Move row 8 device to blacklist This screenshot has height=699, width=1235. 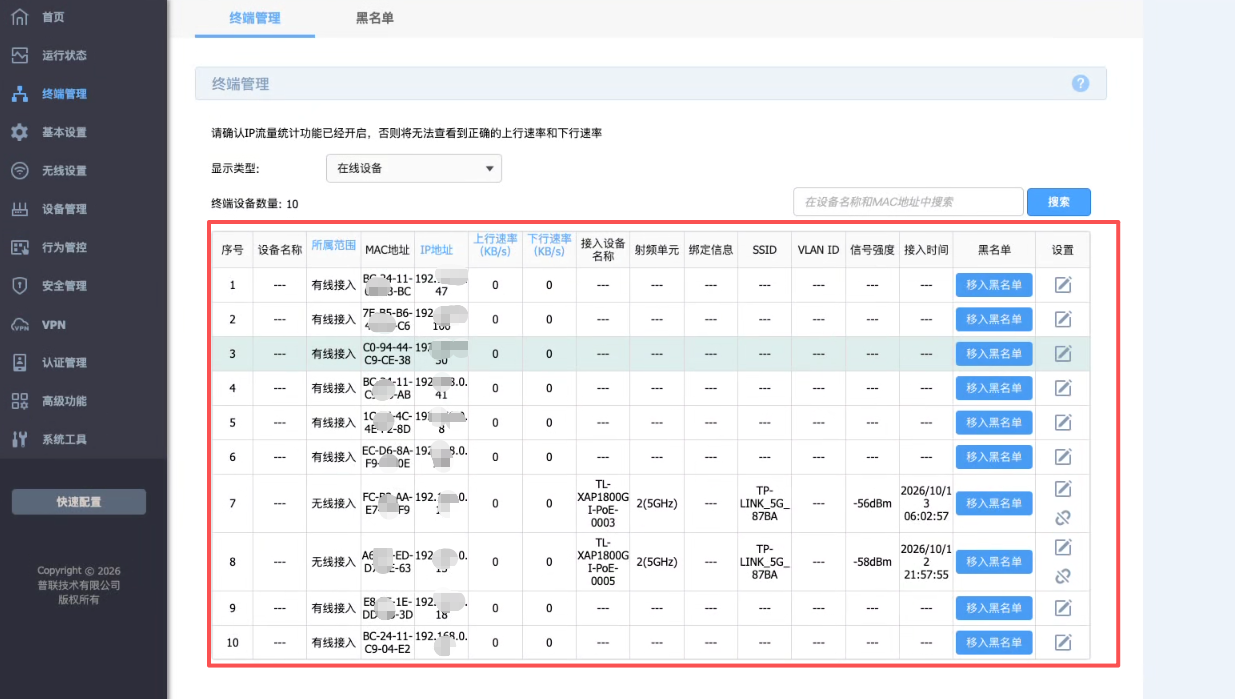click(994, 562)
